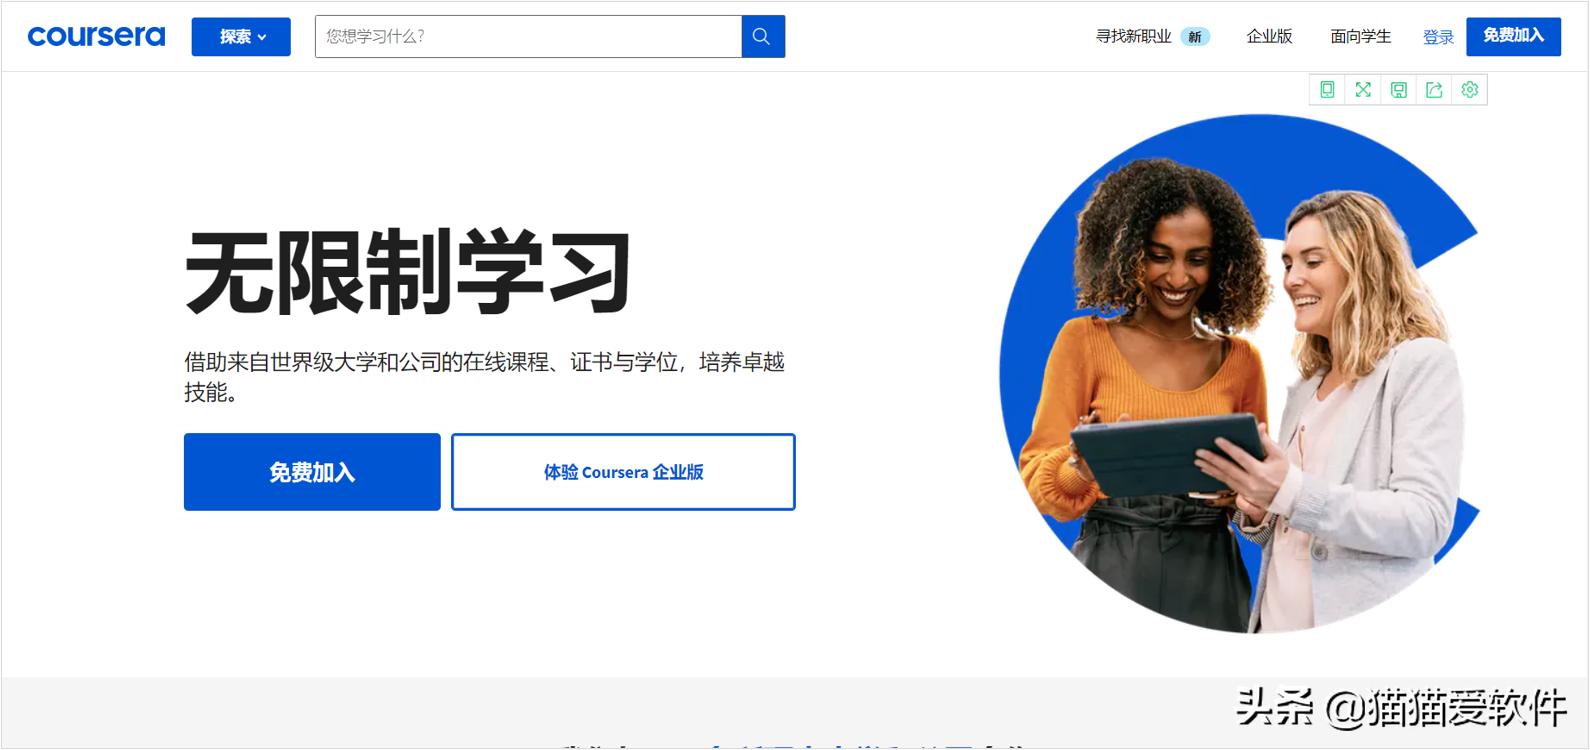
Task: Click the large hero 免费加入 button
Action: point(312,472)
